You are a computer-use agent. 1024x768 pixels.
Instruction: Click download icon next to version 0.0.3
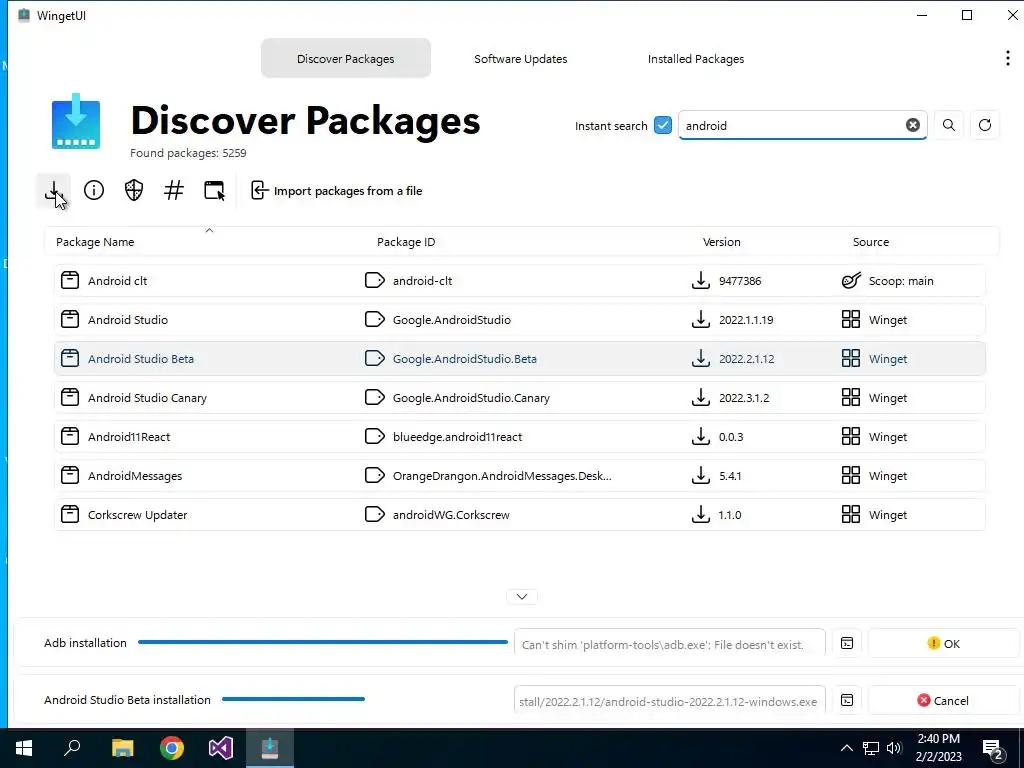pyautogui.click(x=701, y=436)
